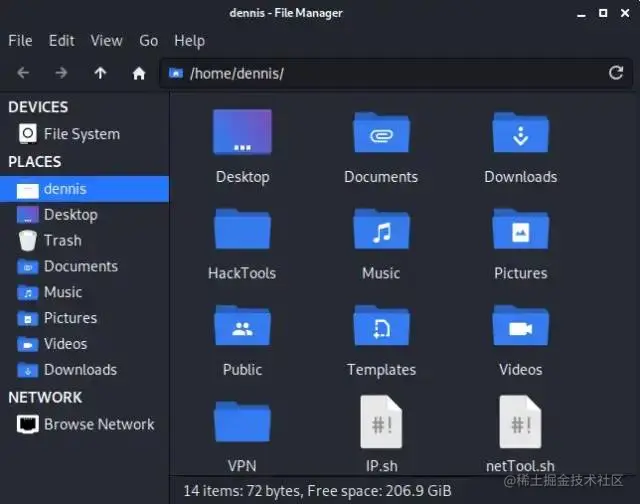
Task: Reload the current folder view
Action: (616, 73)
